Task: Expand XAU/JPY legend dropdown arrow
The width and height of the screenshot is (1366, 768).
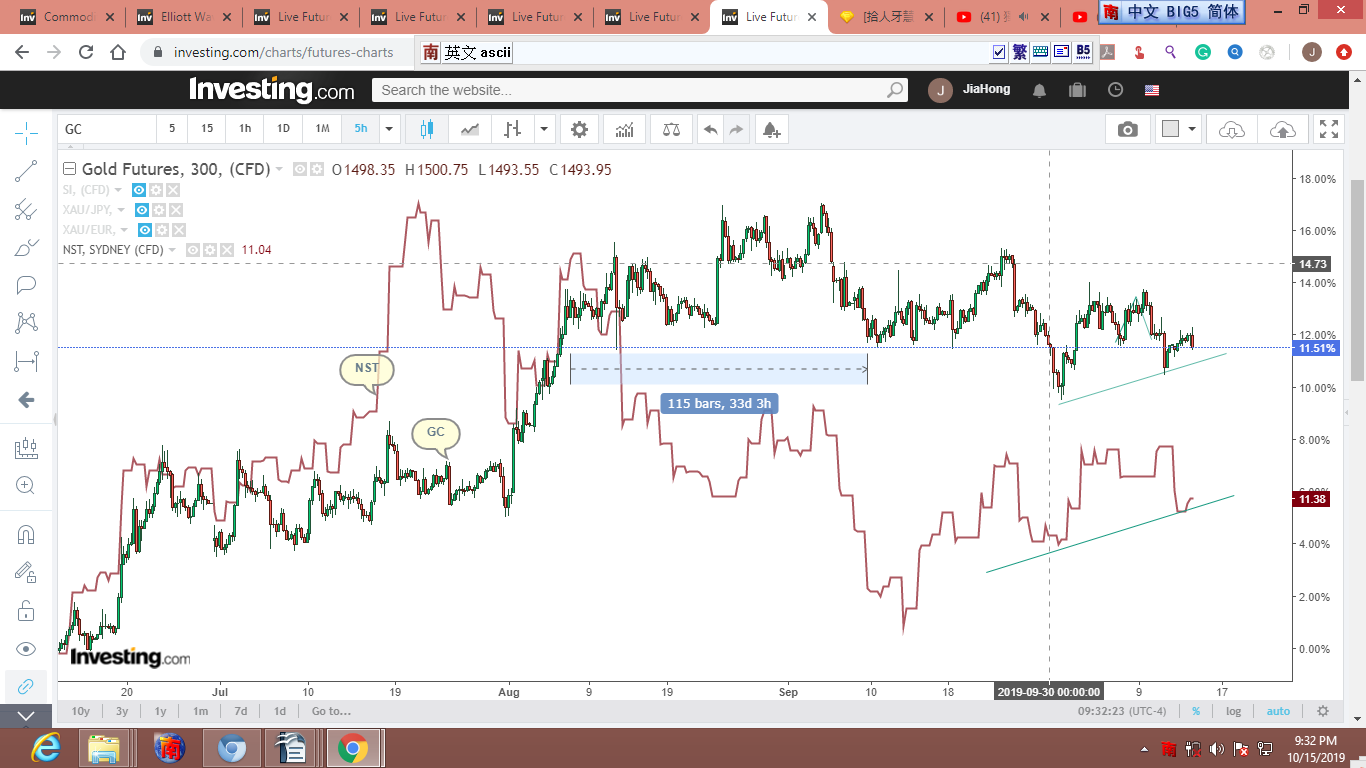Action: pyautogui.click(x=122, y=210)
